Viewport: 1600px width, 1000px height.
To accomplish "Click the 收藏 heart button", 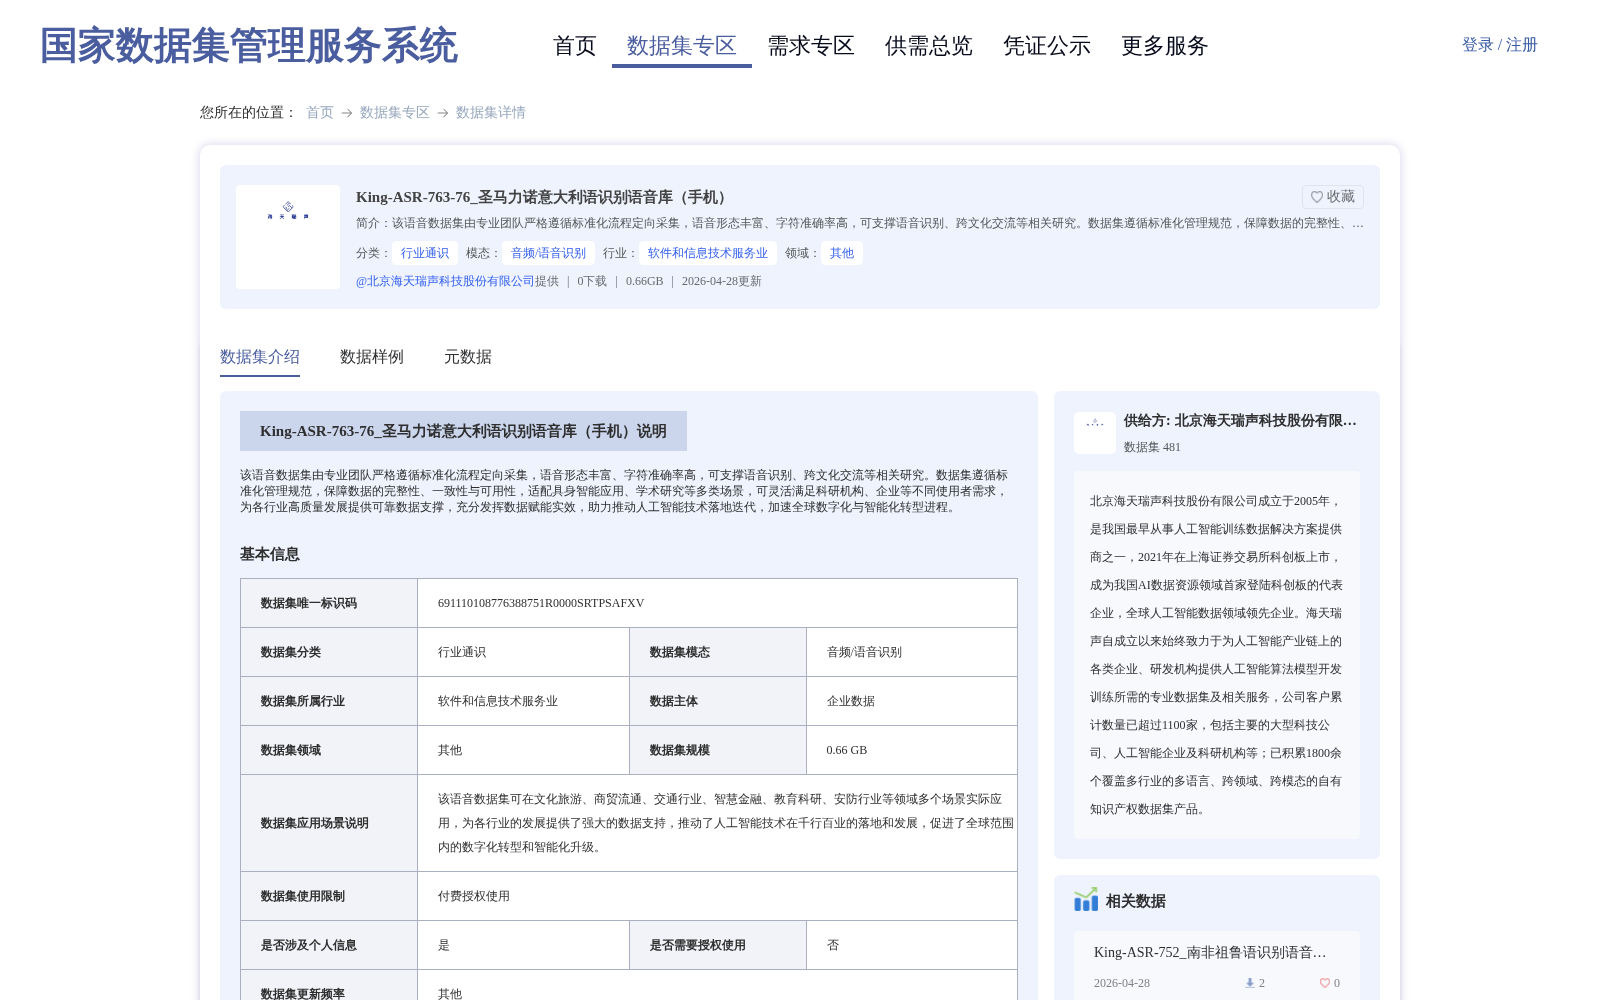I will 1332,197.
